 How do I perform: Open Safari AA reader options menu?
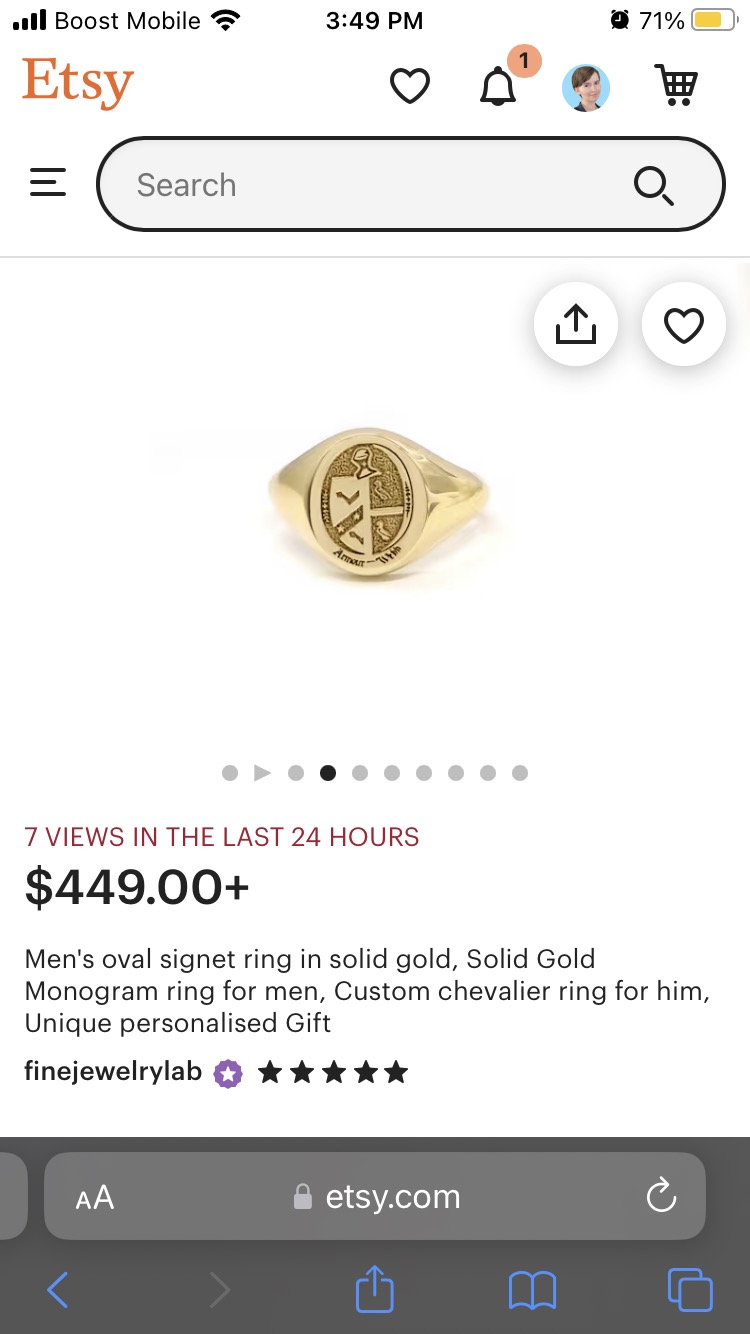click(x=95, y=1197)
